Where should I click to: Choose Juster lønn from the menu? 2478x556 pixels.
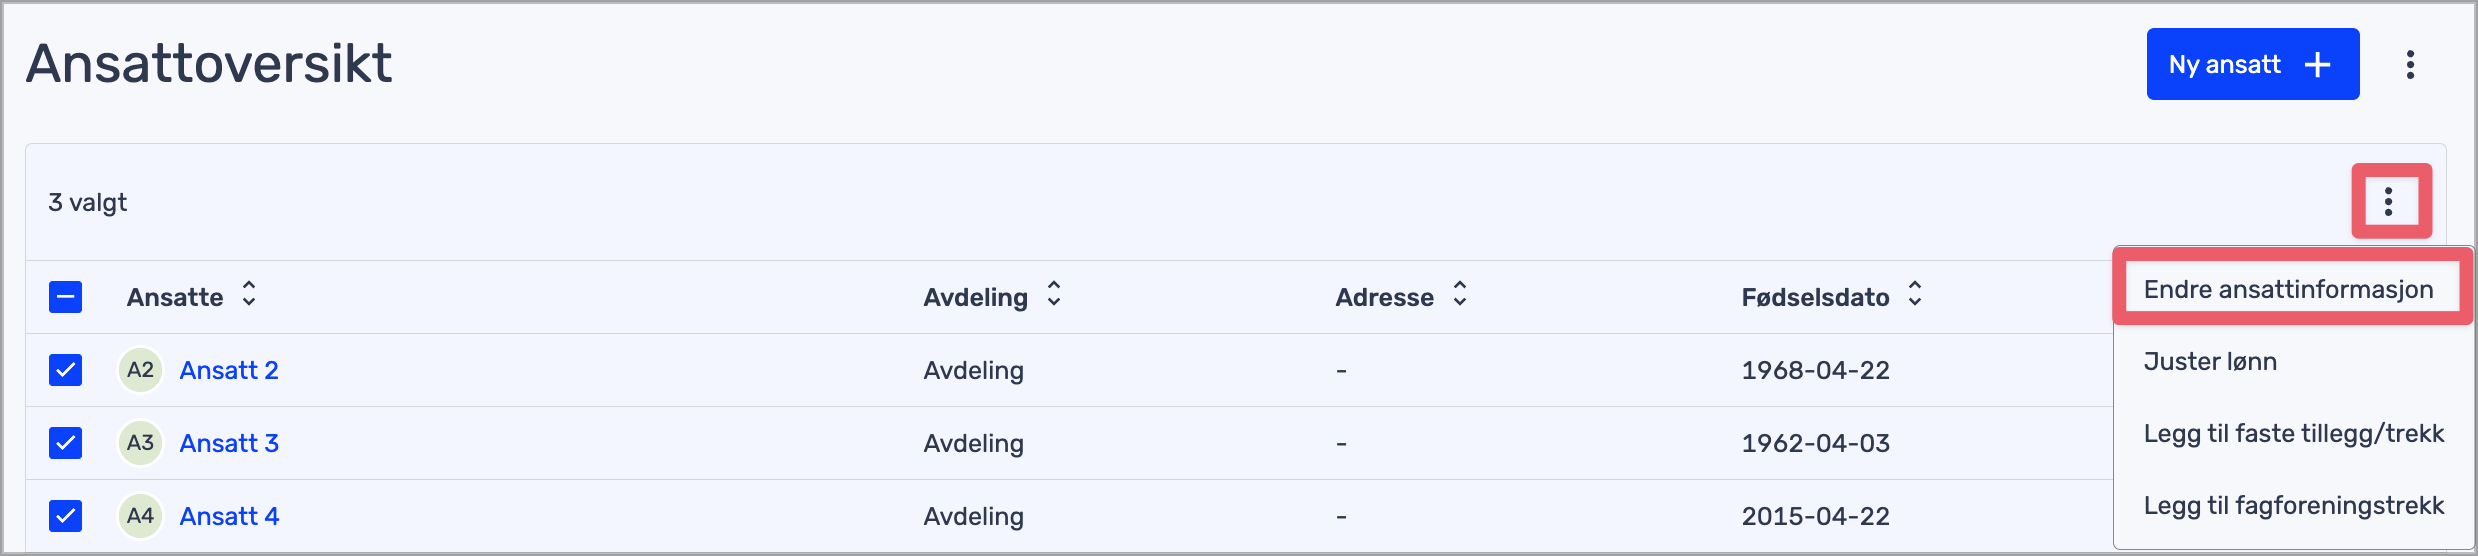[2210, 362]
